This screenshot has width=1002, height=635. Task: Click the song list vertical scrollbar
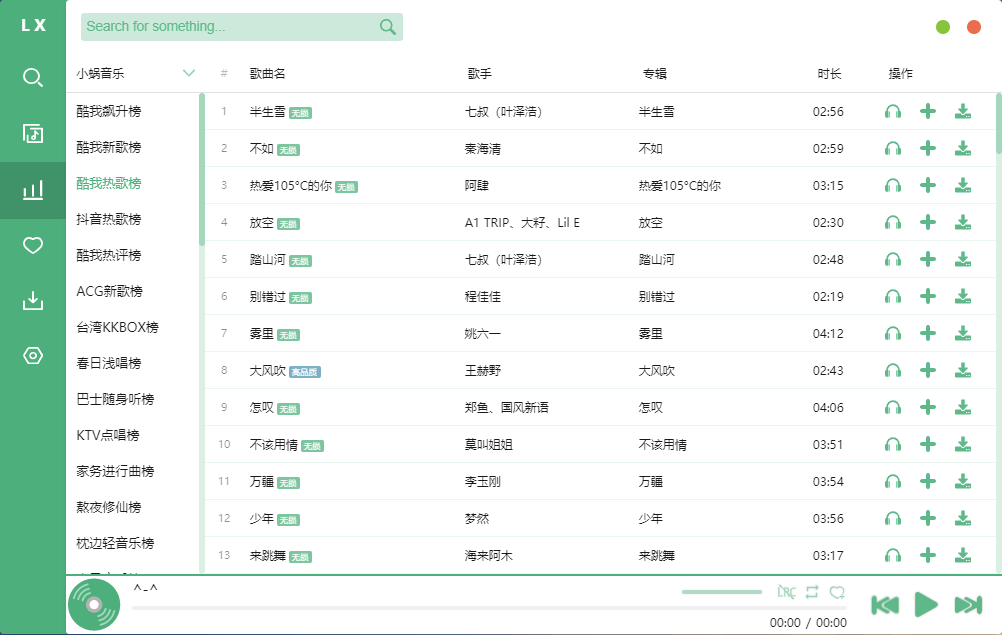(x=999, y=124)
